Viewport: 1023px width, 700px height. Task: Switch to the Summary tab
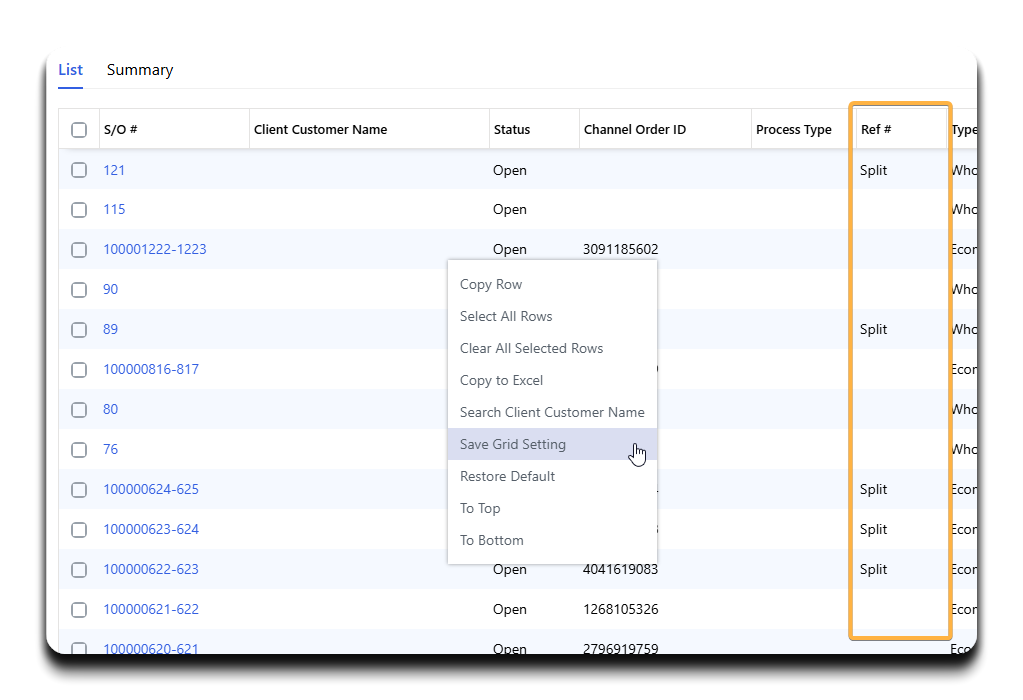click(x=139, y=70)
